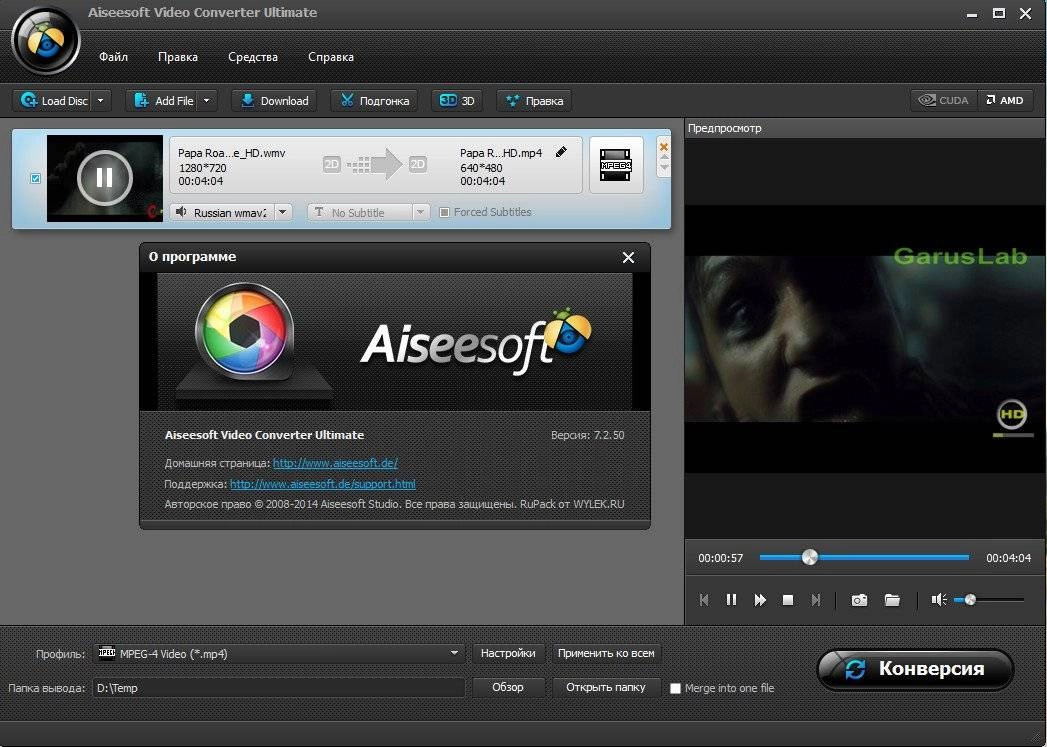Toggle CUDA acceleration
Viewport: 1047px width, 747px height.
[944, 100]
